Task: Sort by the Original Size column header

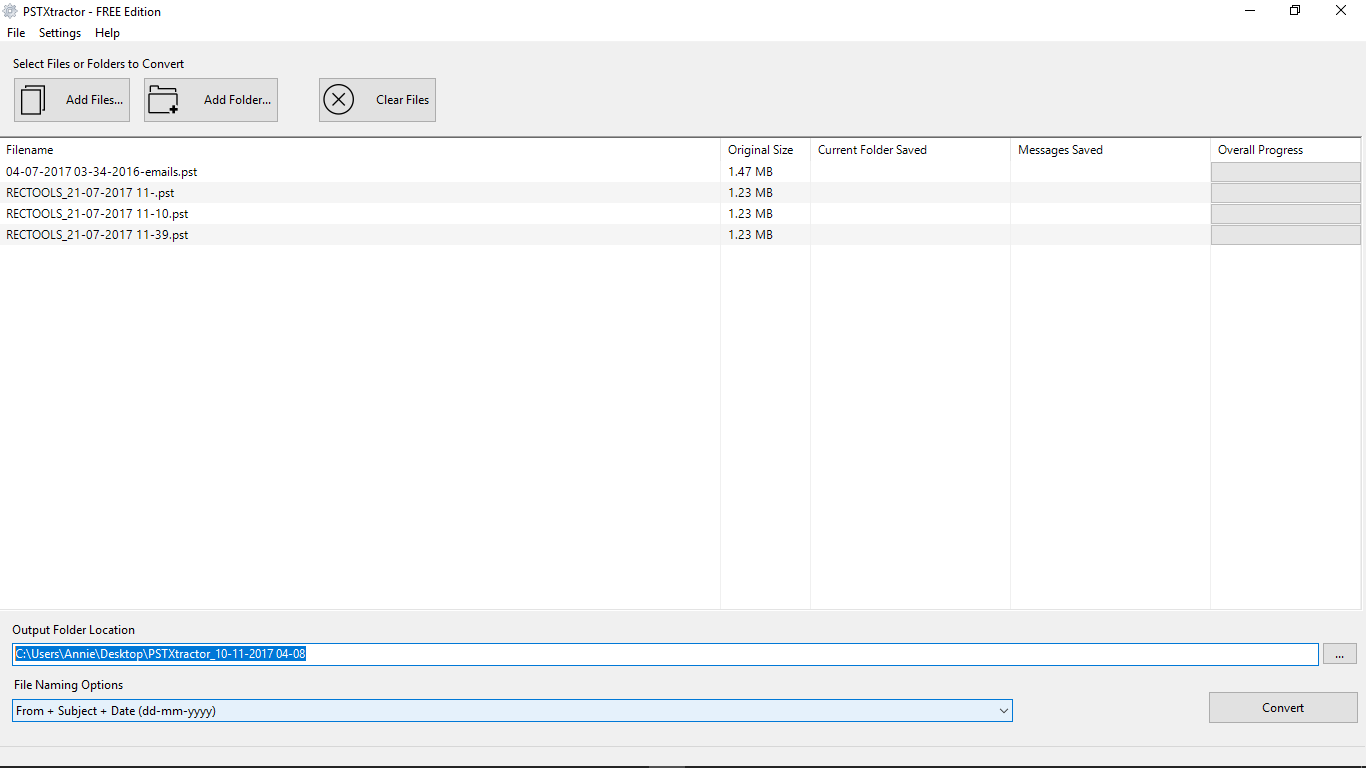Action: tap(760, 150)
